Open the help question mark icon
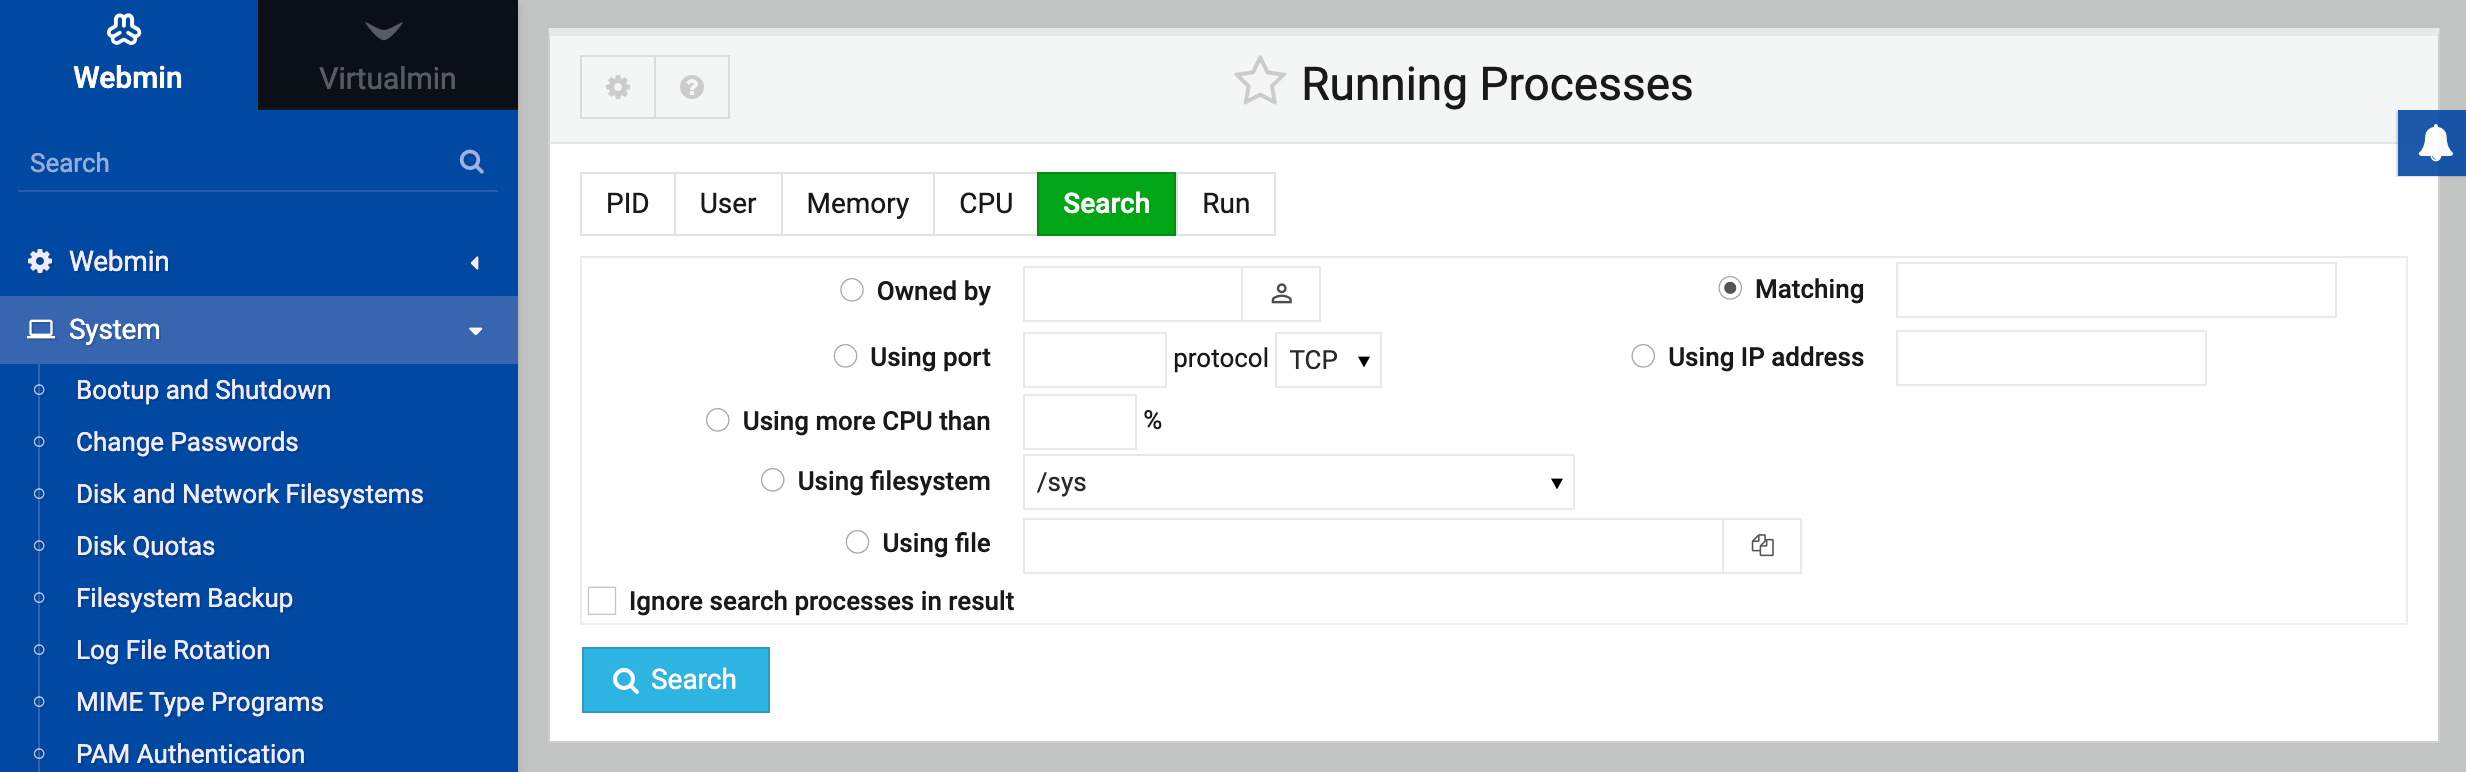This screenshot has width=2466, height=772. click(x=691, y=87)
